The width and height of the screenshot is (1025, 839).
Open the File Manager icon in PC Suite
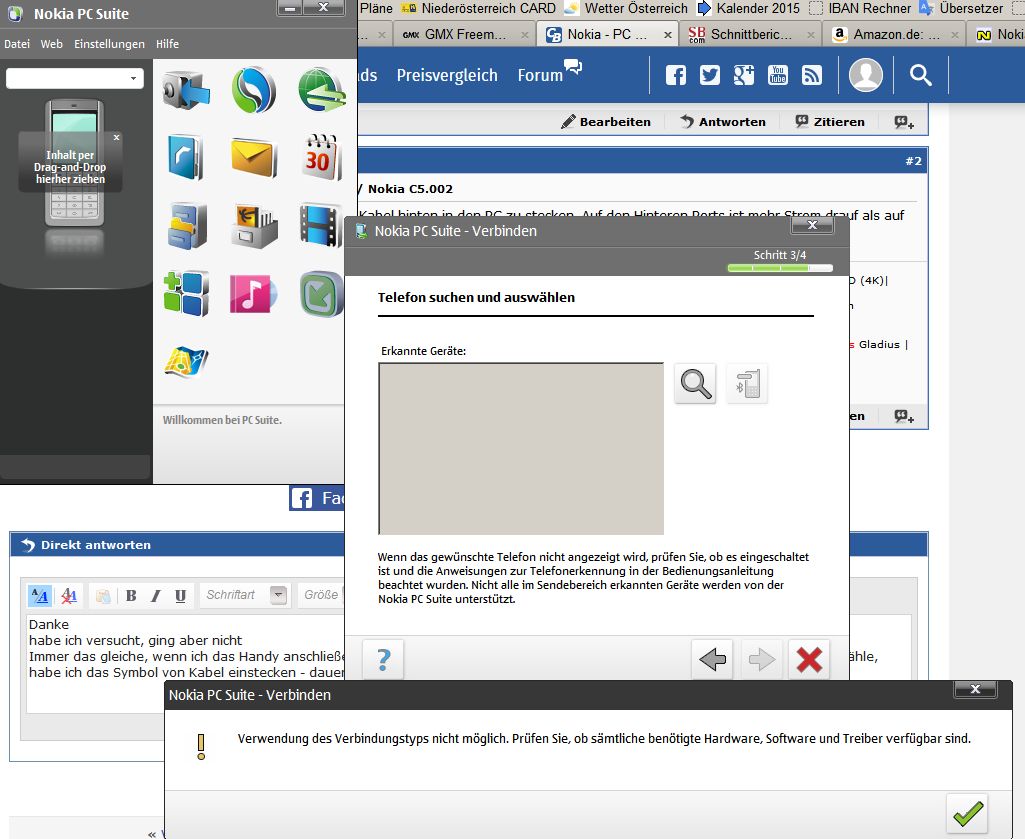(187, 226)
